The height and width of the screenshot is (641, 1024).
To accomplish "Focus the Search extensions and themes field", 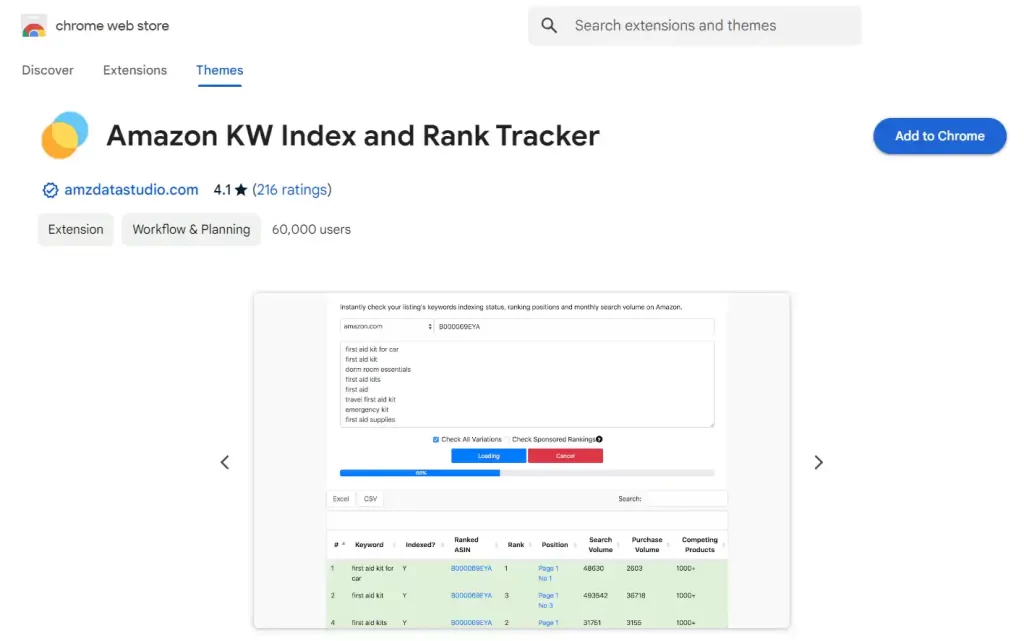I will point(695,25).
